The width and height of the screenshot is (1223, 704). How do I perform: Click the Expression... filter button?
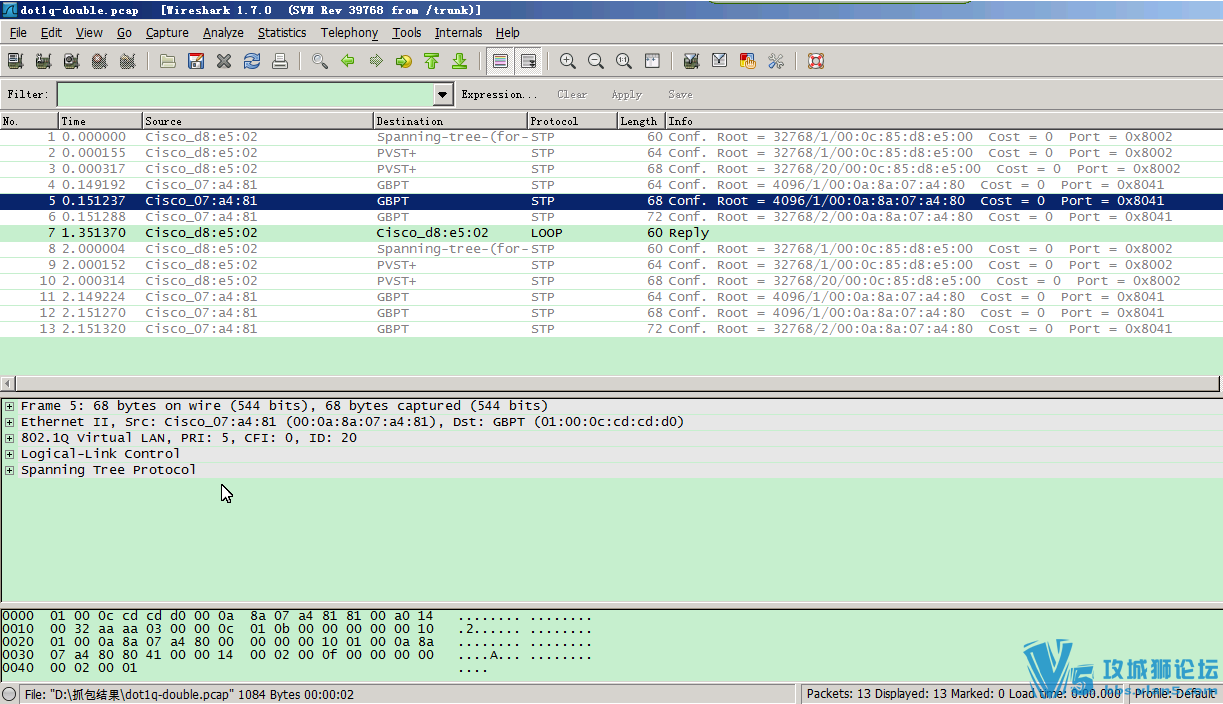tap(499, 94)
